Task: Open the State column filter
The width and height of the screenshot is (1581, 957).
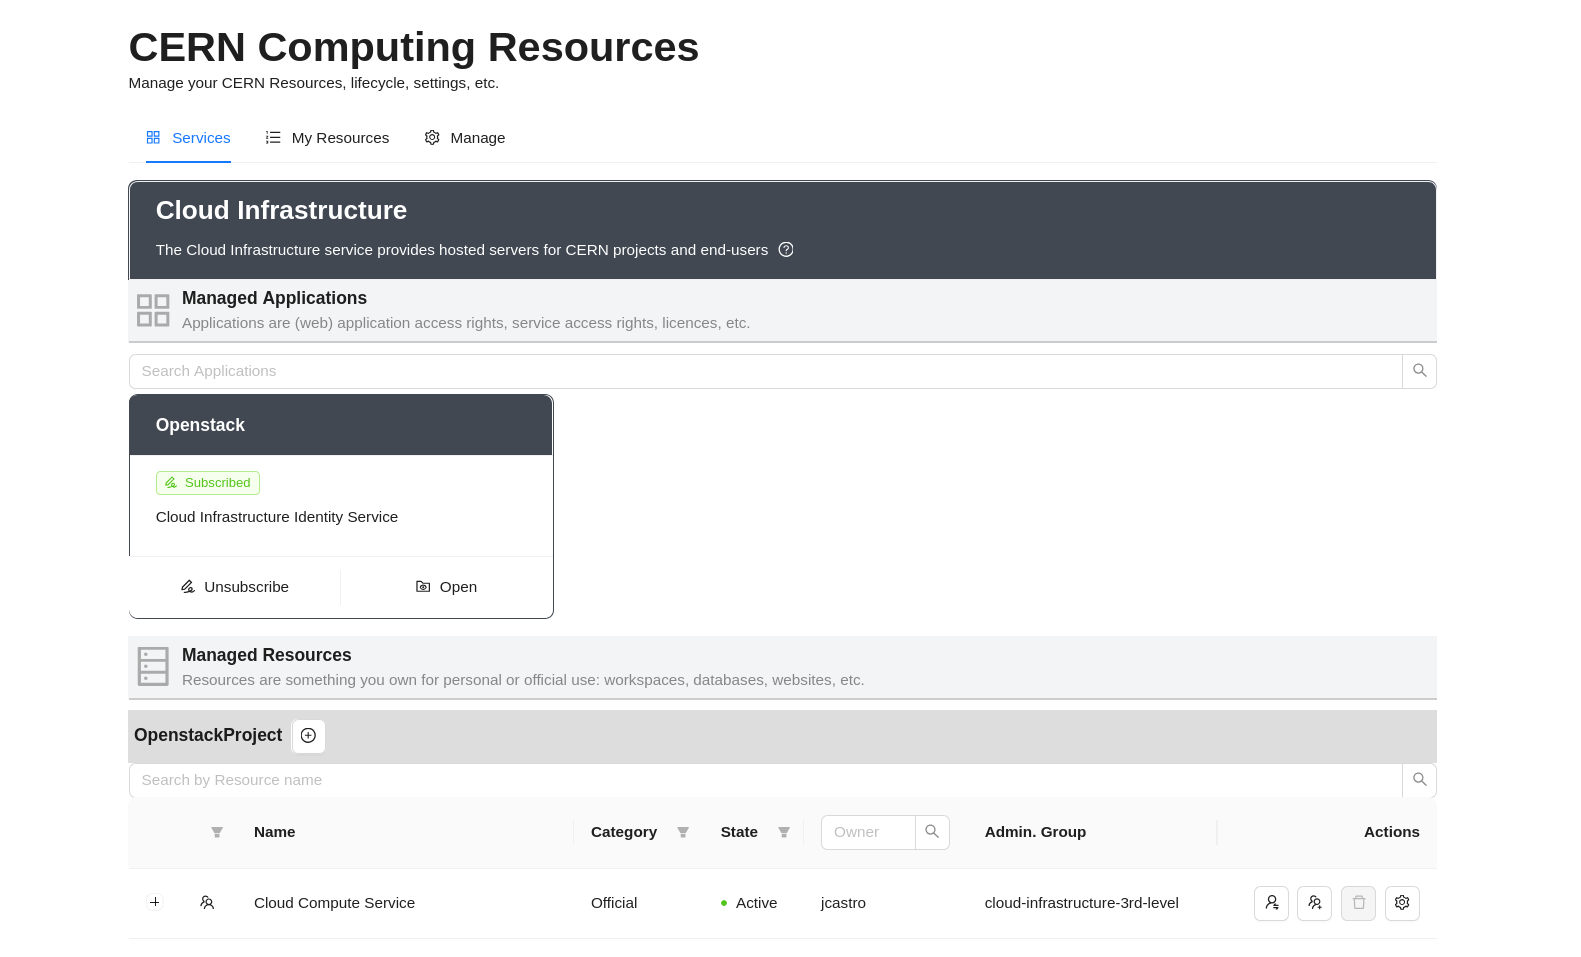Action: 784,832
